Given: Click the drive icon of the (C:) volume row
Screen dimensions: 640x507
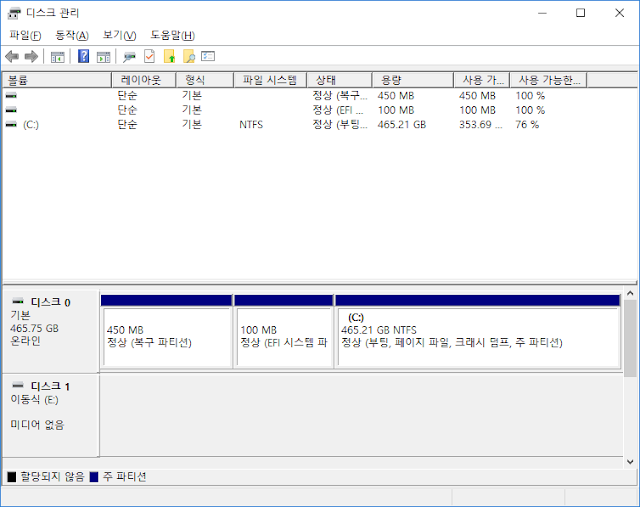Looking at the screenshot, I should tap(11, 124).
